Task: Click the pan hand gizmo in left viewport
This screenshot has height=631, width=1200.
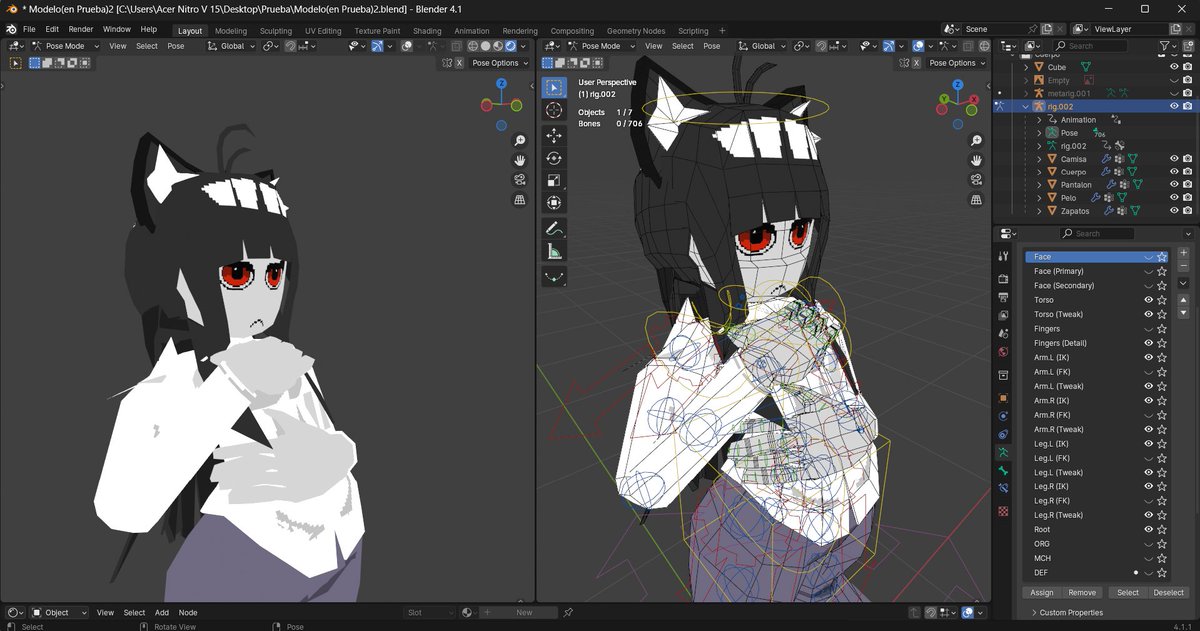Action: click(520, 160)
